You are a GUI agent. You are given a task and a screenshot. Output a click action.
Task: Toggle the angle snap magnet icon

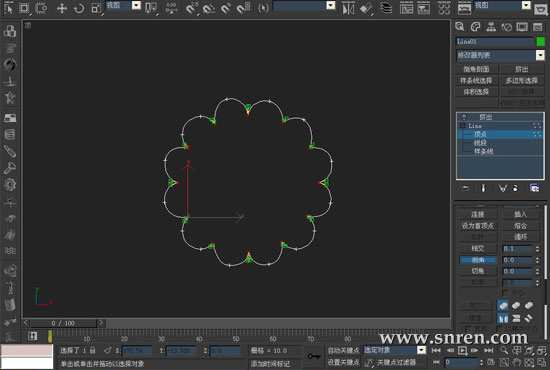coord(209,8)
